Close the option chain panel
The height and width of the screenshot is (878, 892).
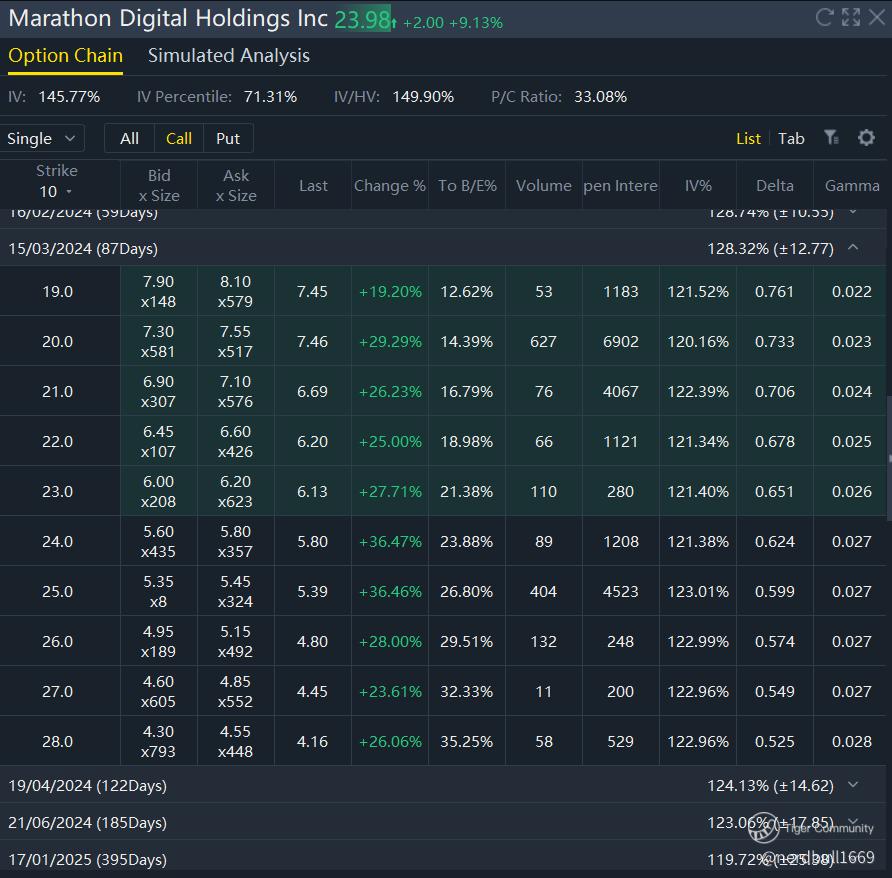pyautogui.click(x=877, y=17)
